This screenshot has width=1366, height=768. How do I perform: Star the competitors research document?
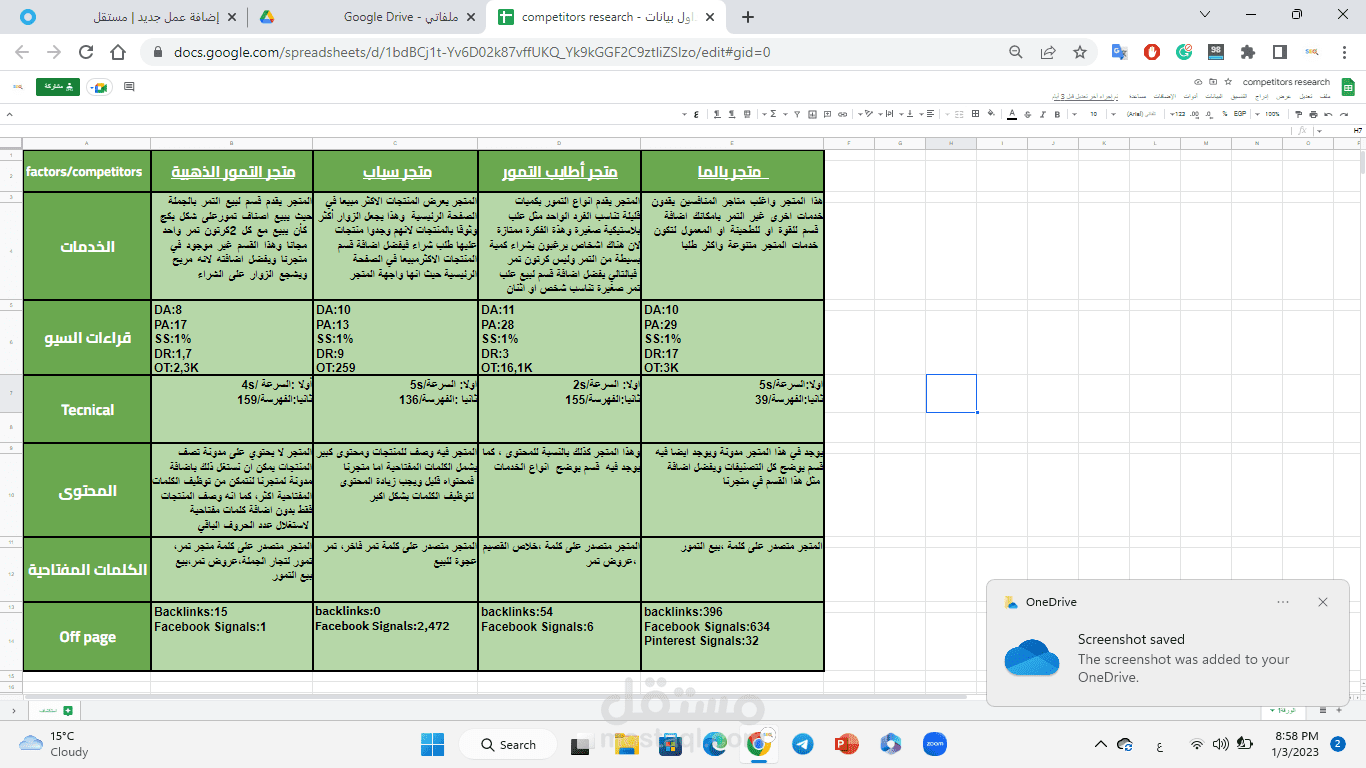1229,82
